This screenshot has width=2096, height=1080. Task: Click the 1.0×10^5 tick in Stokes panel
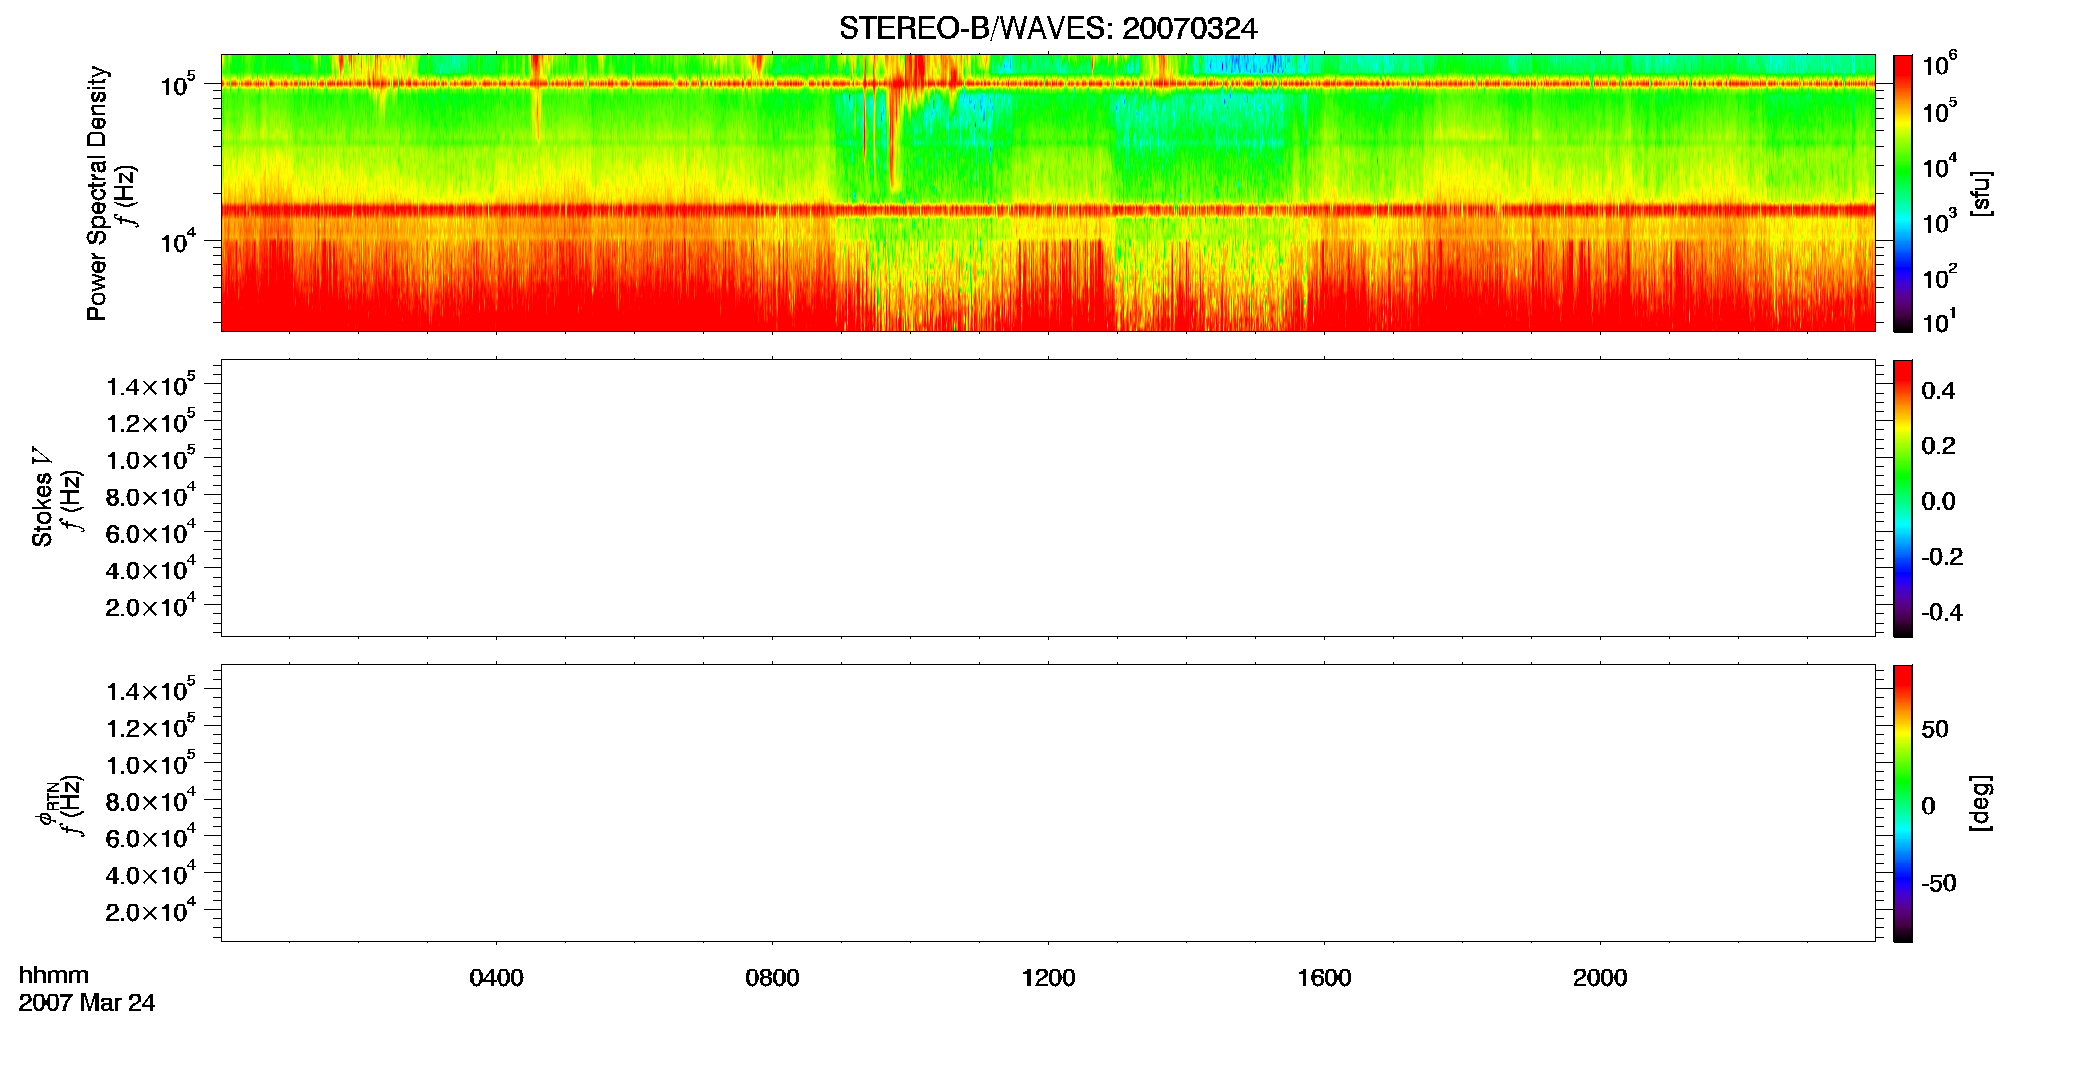(151, 458)
